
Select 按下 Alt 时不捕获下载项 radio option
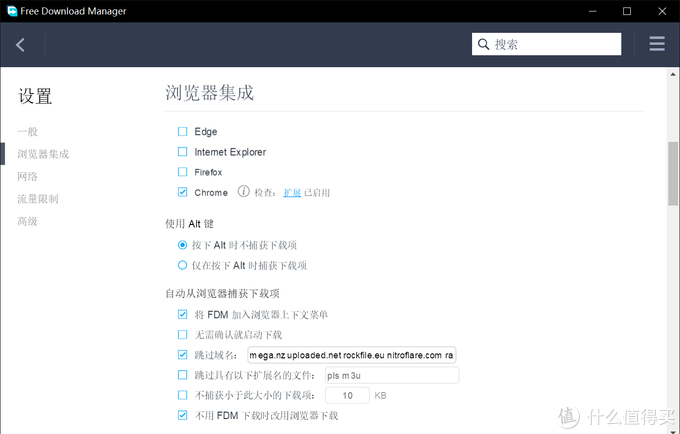click(x=182, y=245)
